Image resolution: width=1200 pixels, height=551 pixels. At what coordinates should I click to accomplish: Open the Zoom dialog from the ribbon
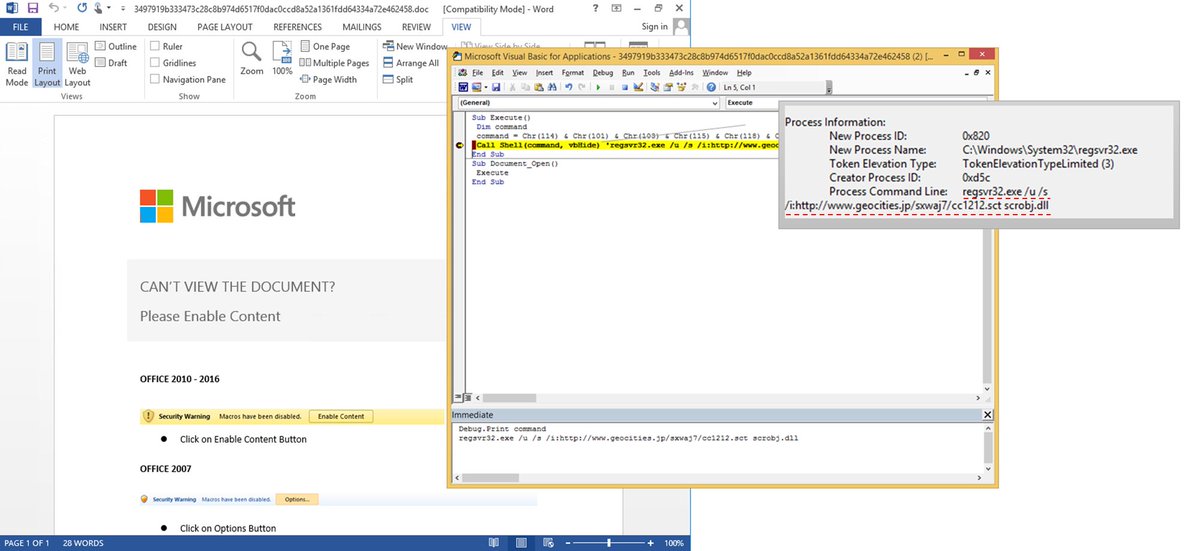252,58
